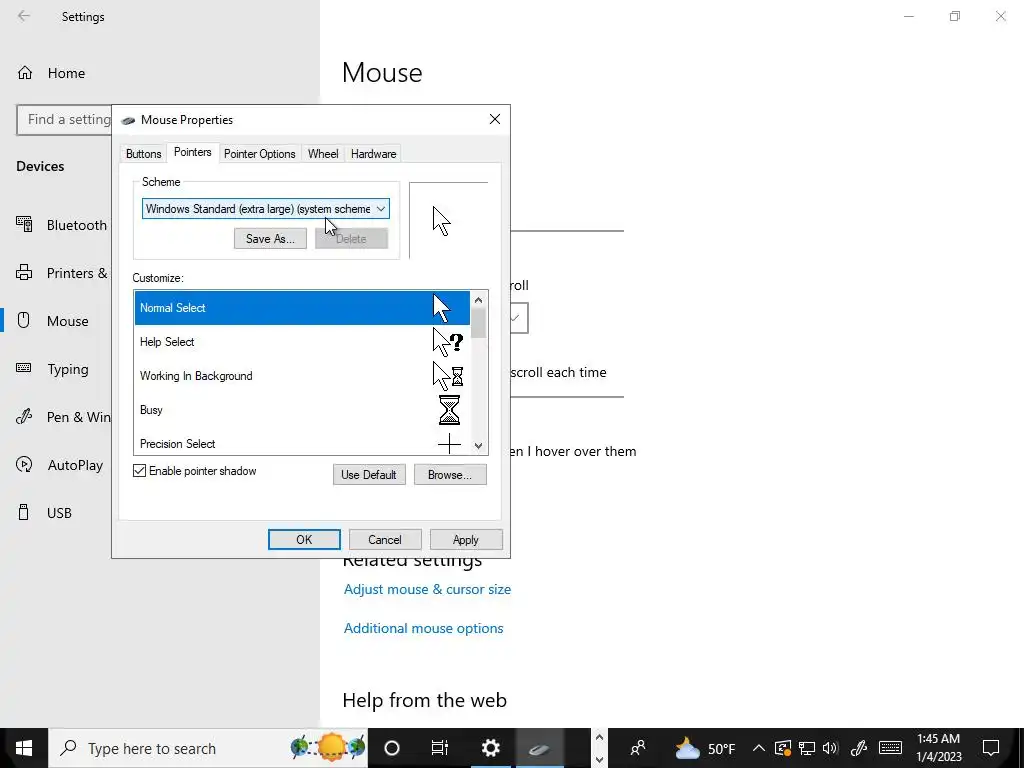This screenshot has width=1024, height=768.
Task: Open the volume tray icon
Action: point(830,748)
